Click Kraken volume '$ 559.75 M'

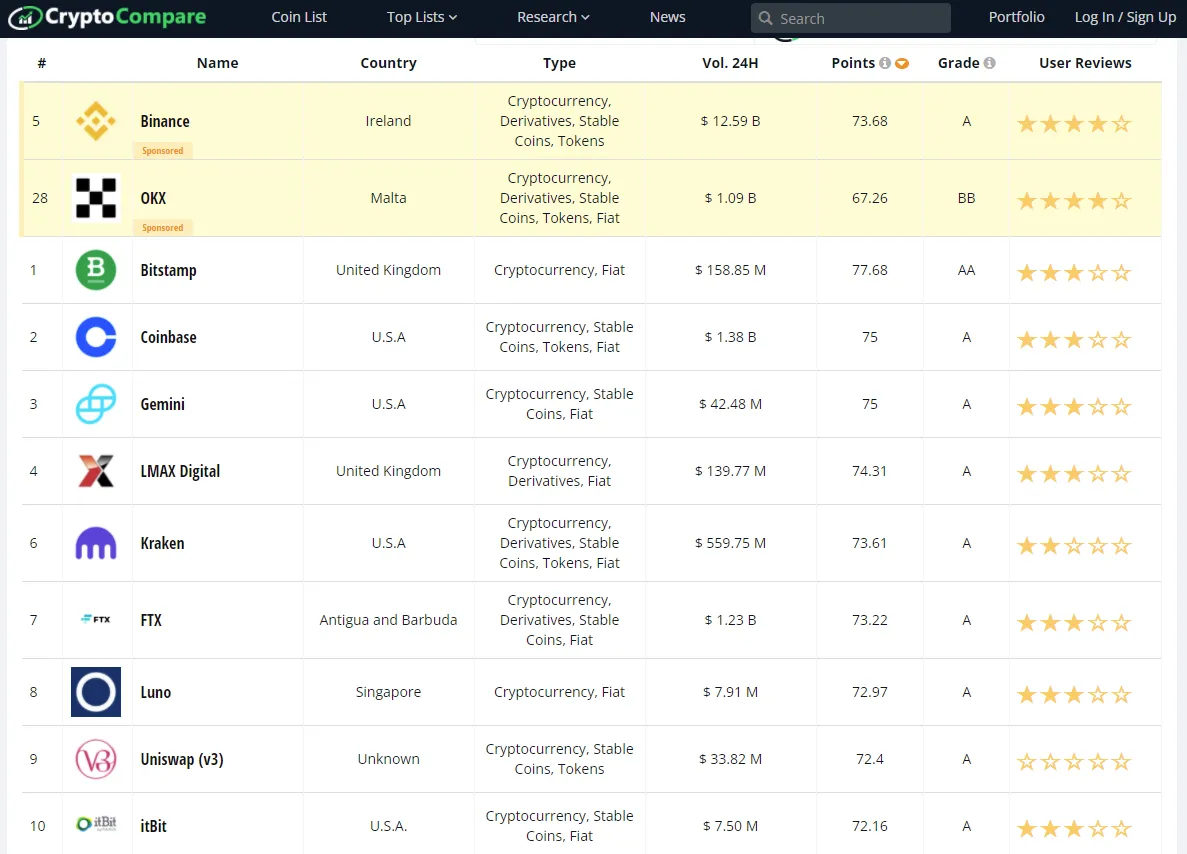point(730,543)
